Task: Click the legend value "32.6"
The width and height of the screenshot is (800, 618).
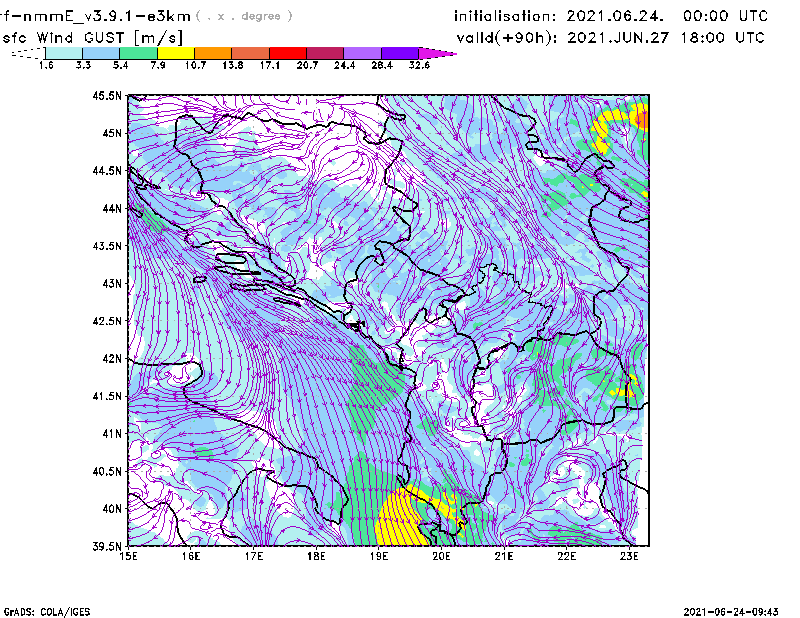Action: (x=419, y=65)
